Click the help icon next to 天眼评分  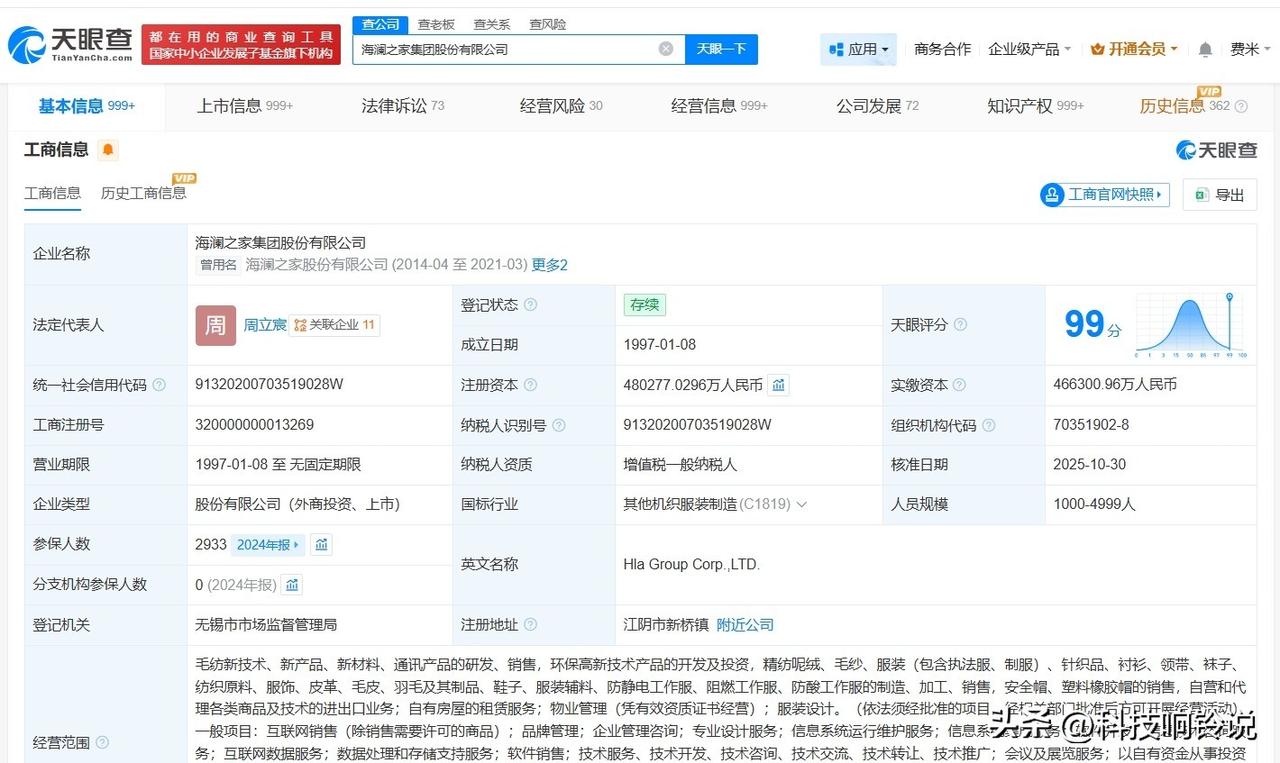click(x=960, y=325)
